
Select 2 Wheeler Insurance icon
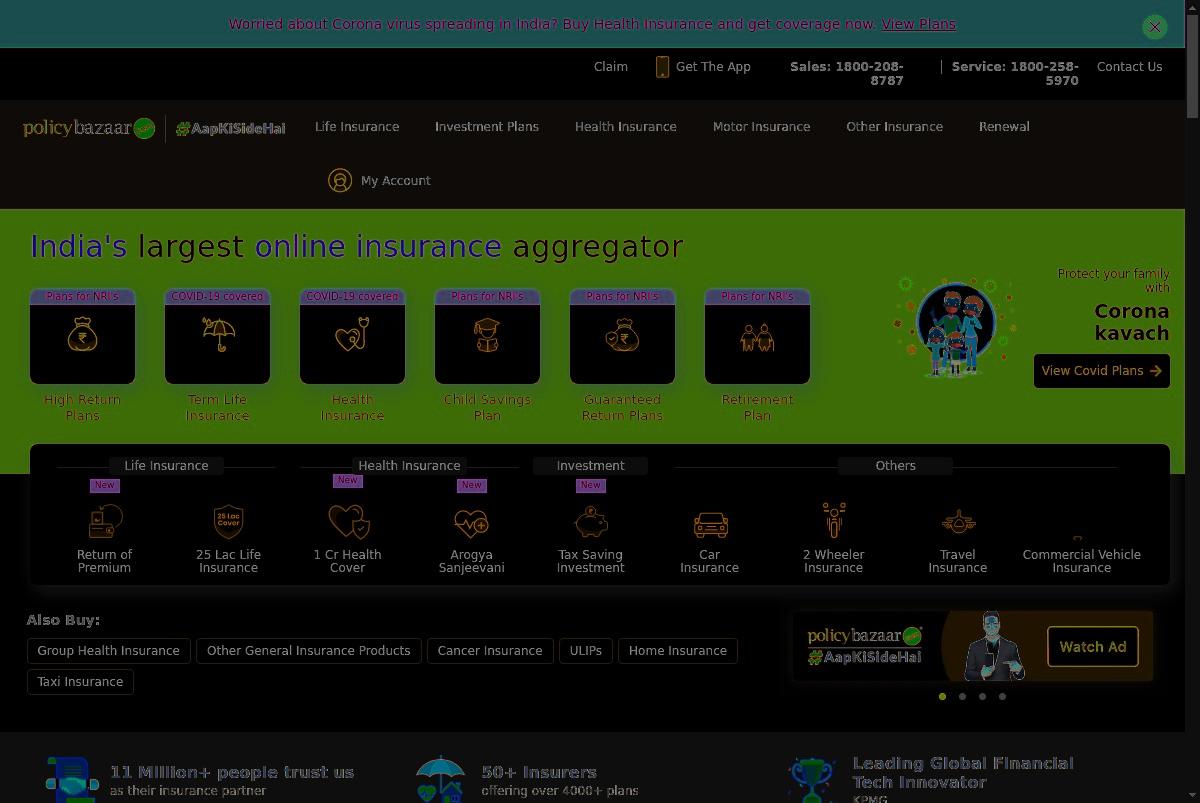834,521
